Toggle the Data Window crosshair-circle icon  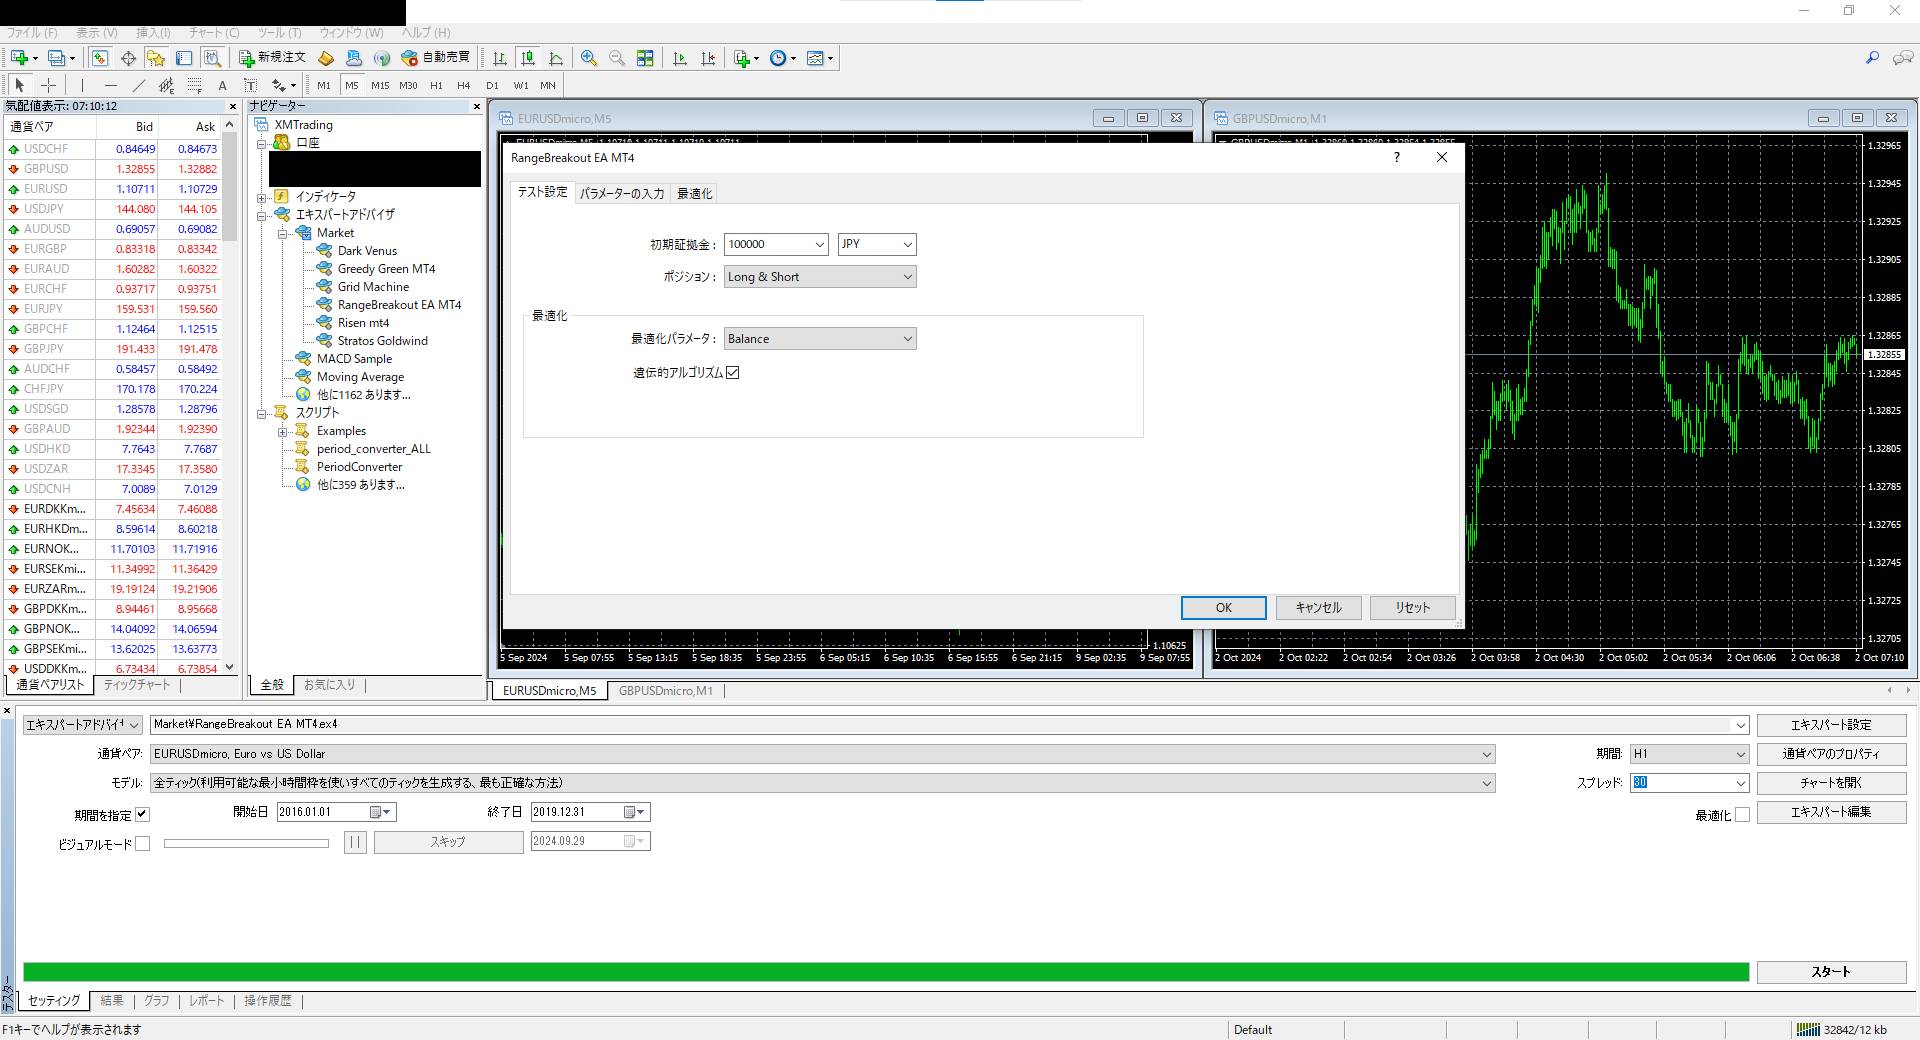pos(128,58)
